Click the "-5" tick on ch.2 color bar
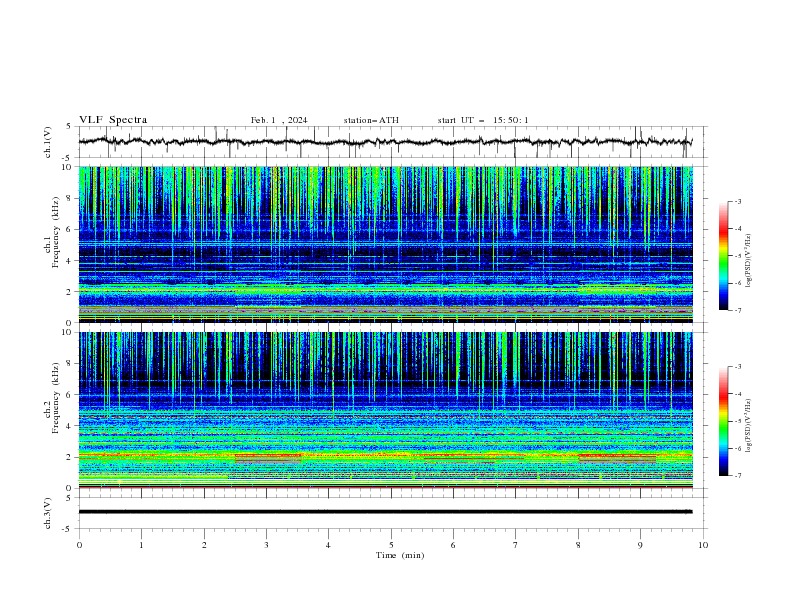This screenshot has height=612, width=792. [738, 421]
